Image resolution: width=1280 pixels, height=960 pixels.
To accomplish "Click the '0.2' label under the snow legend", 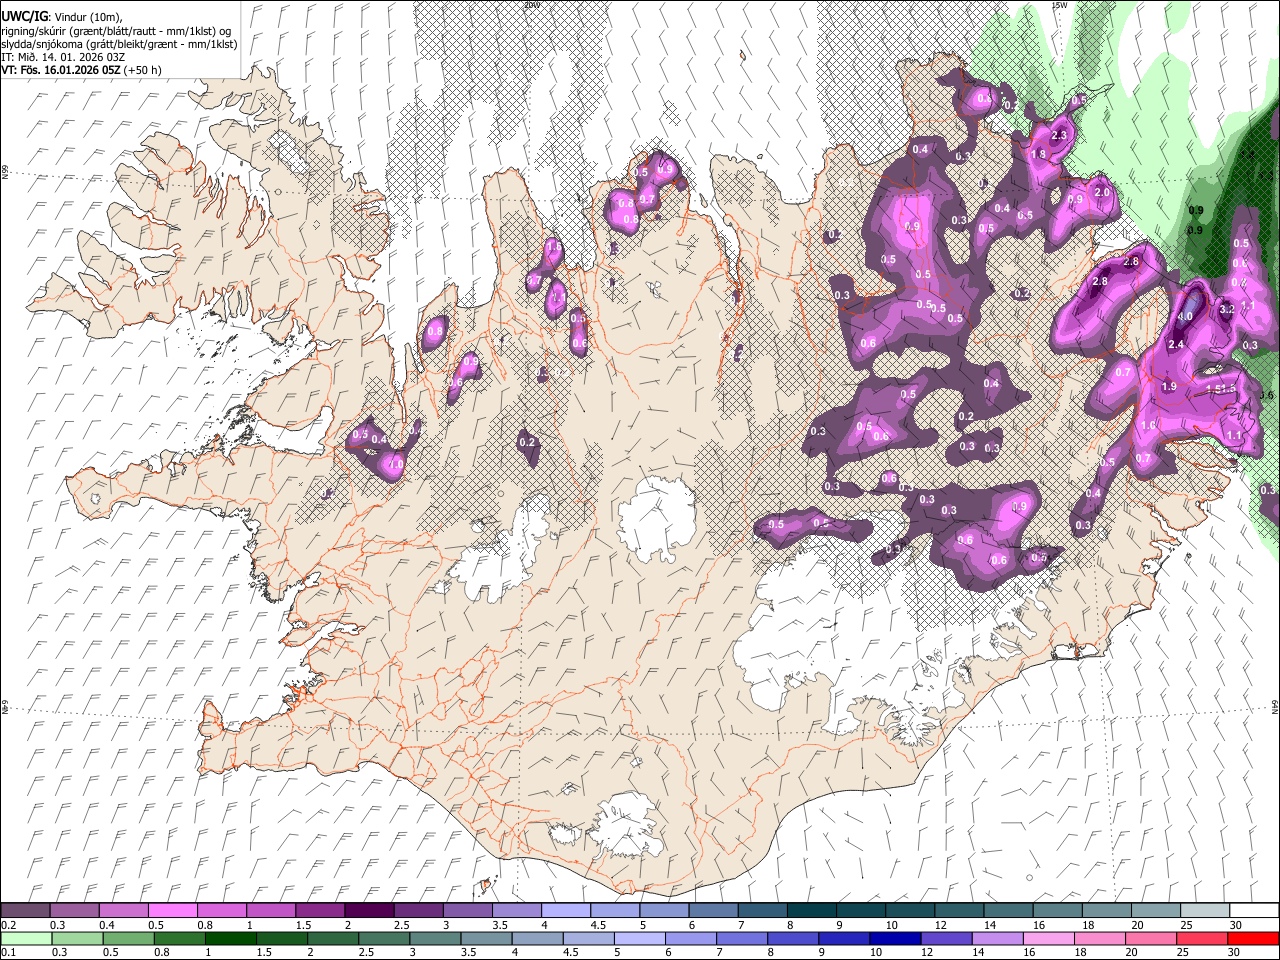I will click(8, 925).
